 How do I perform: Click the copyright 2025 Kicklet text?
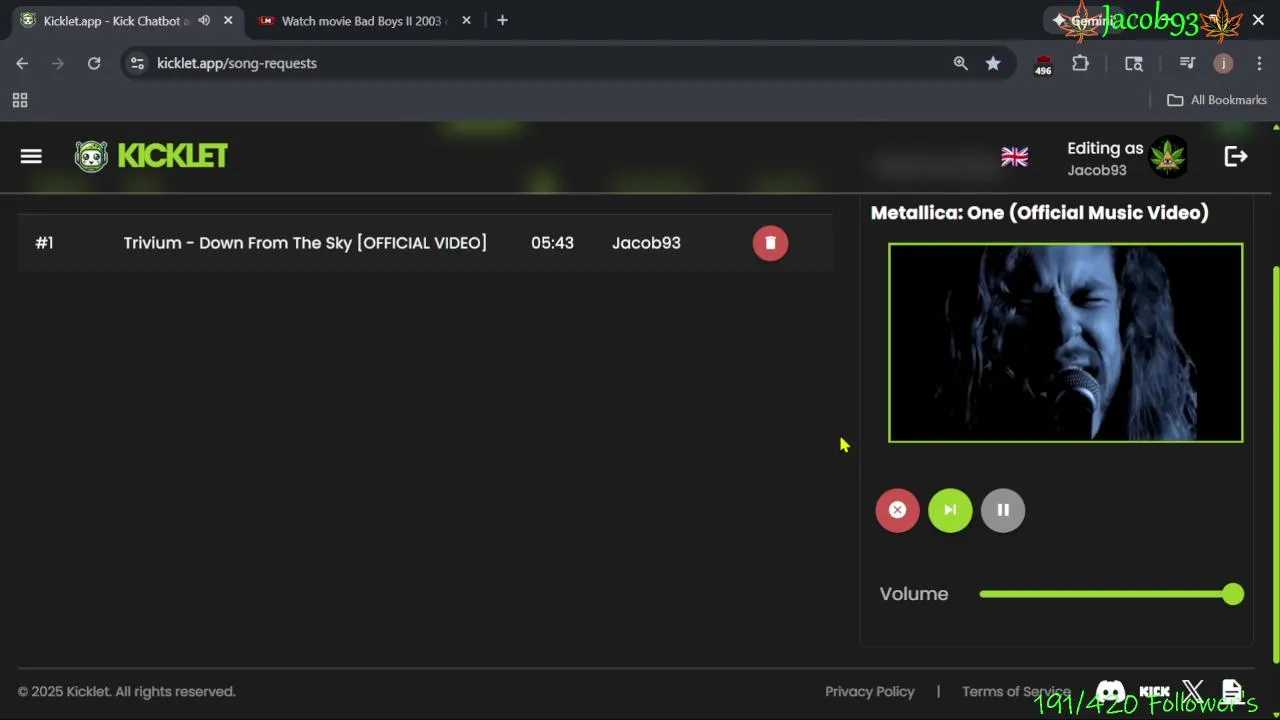click(126, 691)
